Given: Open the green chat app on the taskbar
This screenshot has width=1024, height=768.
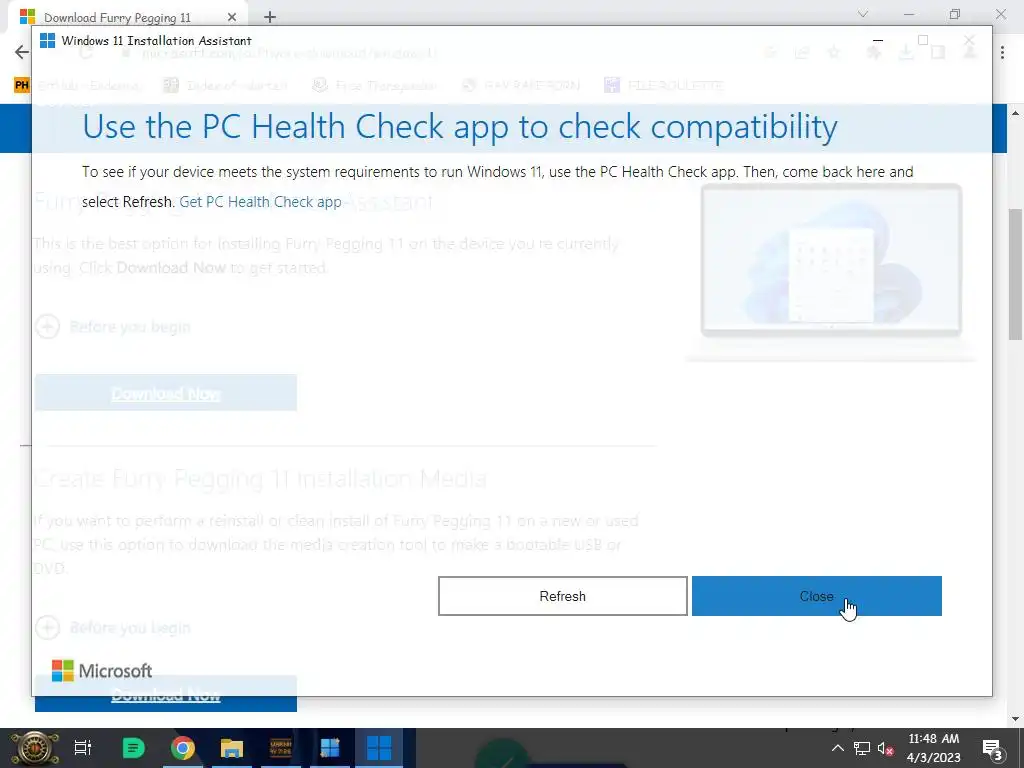Looking at the screenshot, I should click(x=133, y=748).
